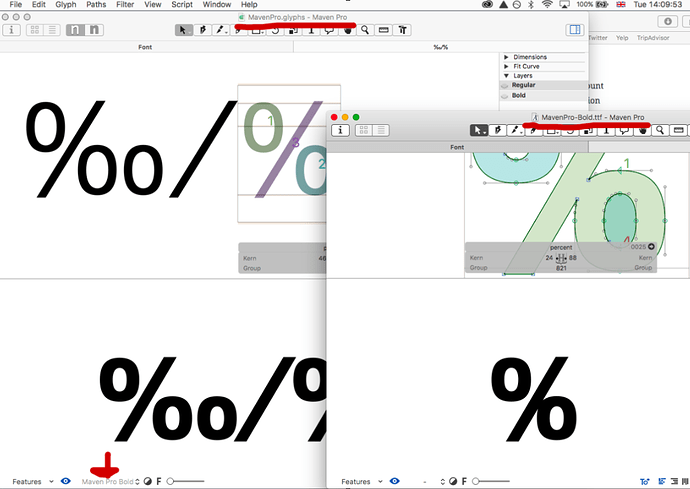Select the Bold layer in Layers list

tap(521, 95)
